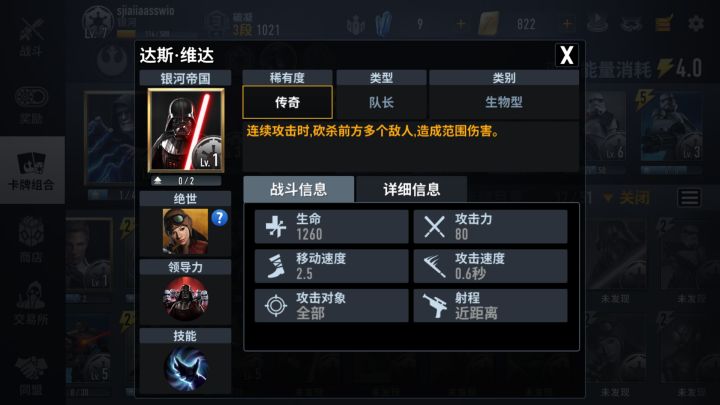Select the lightning skill icon under 技能
Viewport: 720px width, 405px height.
point(186,368)
